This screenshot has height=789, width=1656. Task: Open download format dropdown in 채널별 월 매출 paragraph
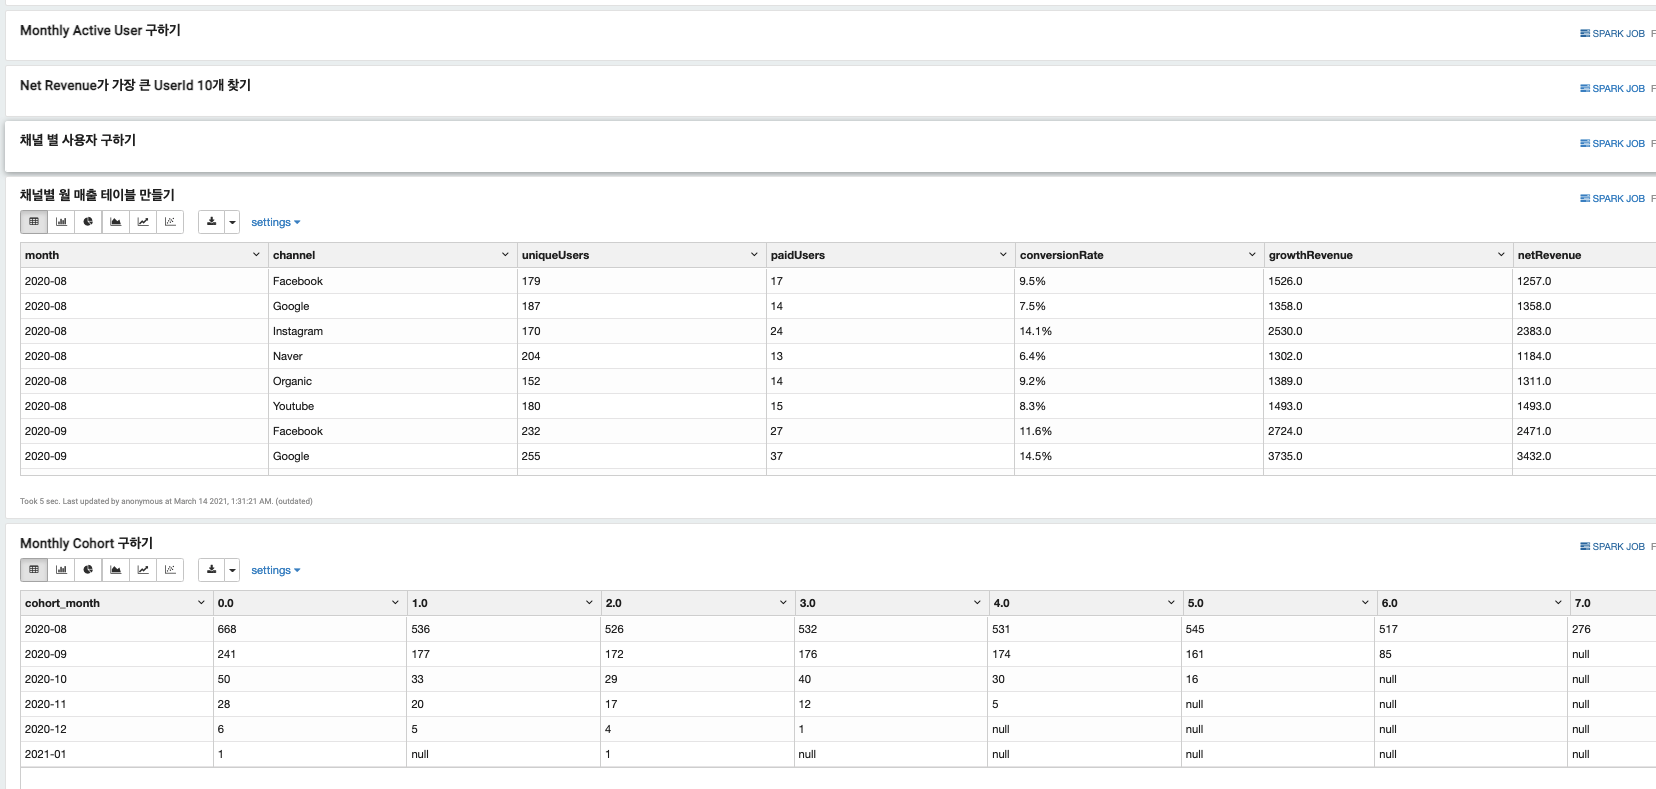232,222
